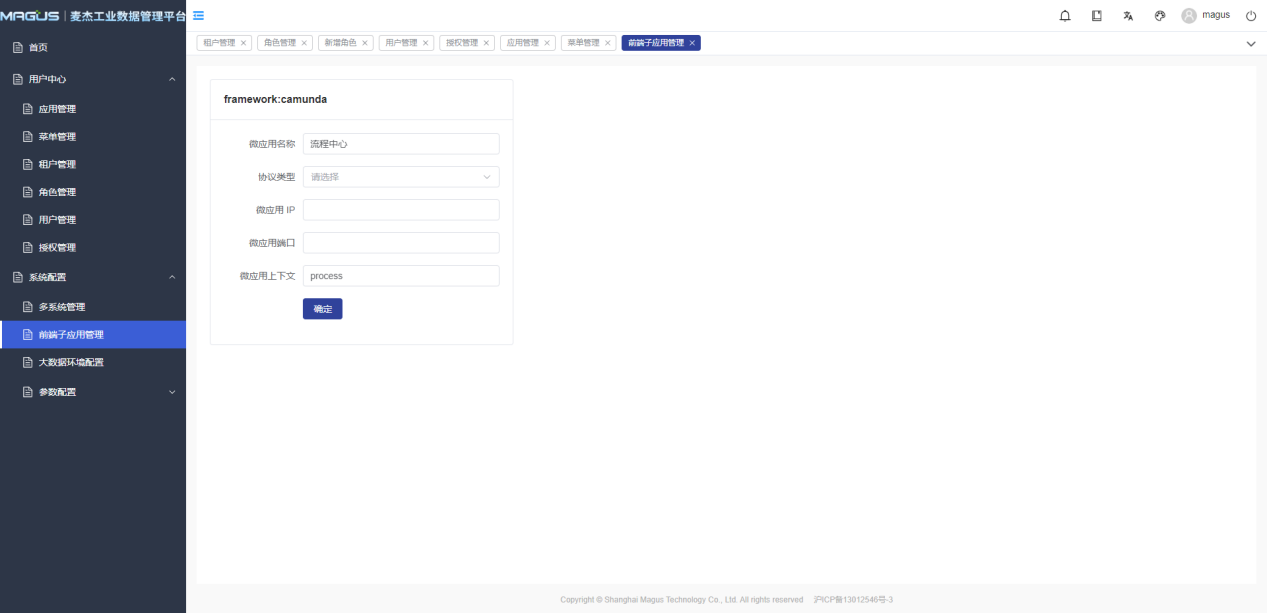This screenshot has width=1267, height=613.
Task: Open notifications via the bell icon
Action: (1065, 16)
